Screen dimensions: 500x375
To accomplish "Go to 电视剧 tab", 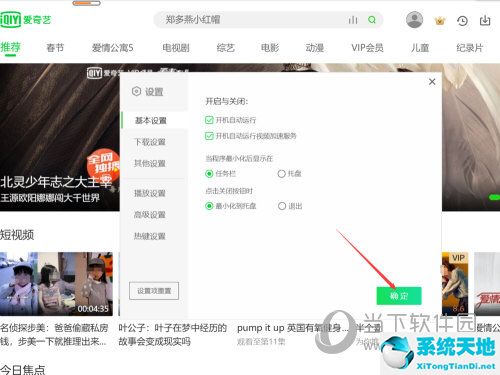I will [176, 48].
